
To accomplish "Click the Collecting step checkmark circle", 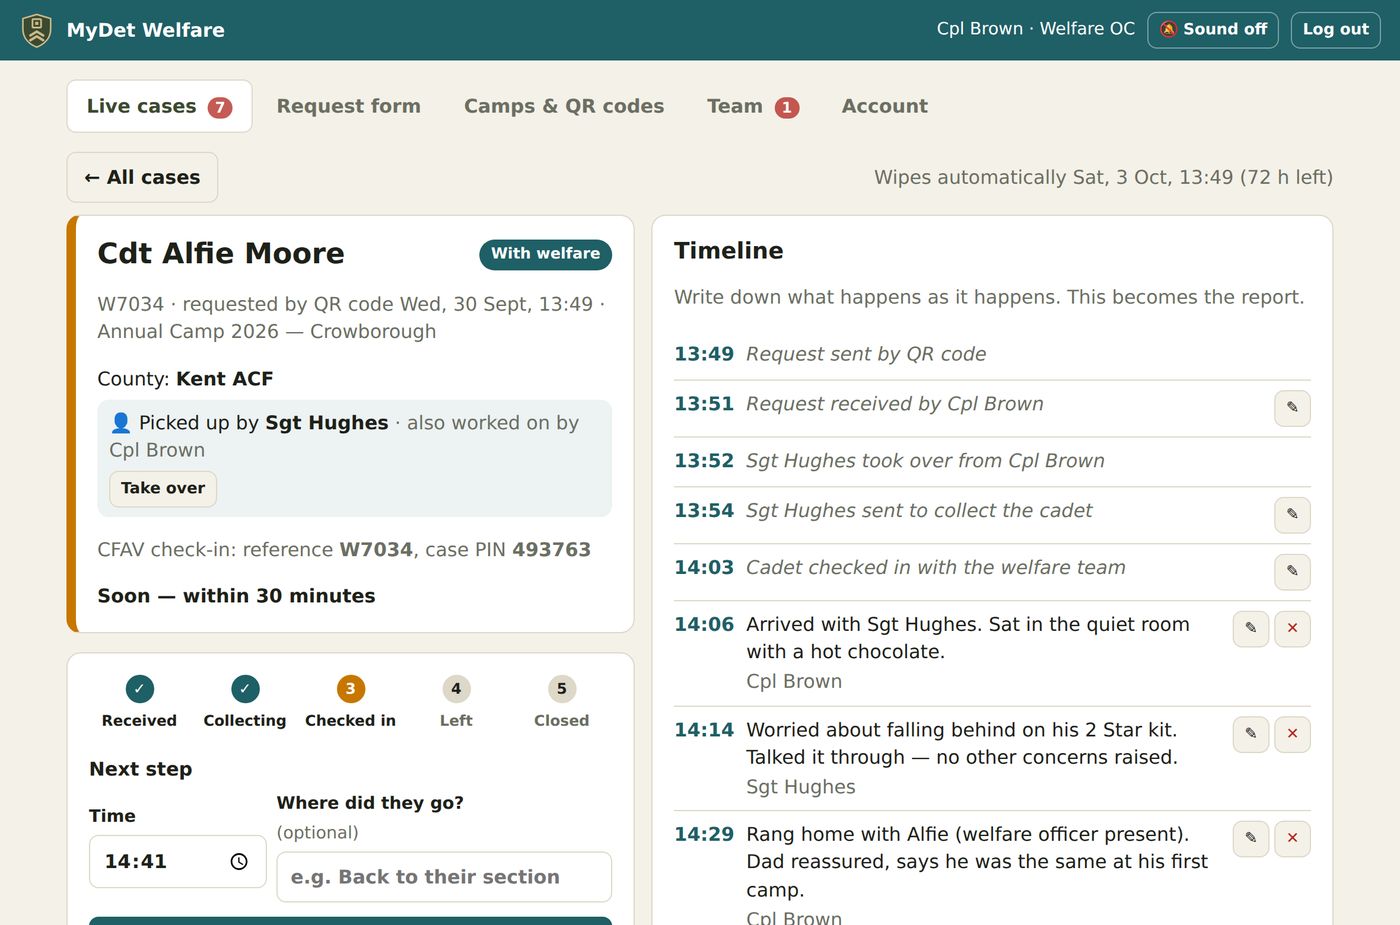I will (x=245, y=689).
